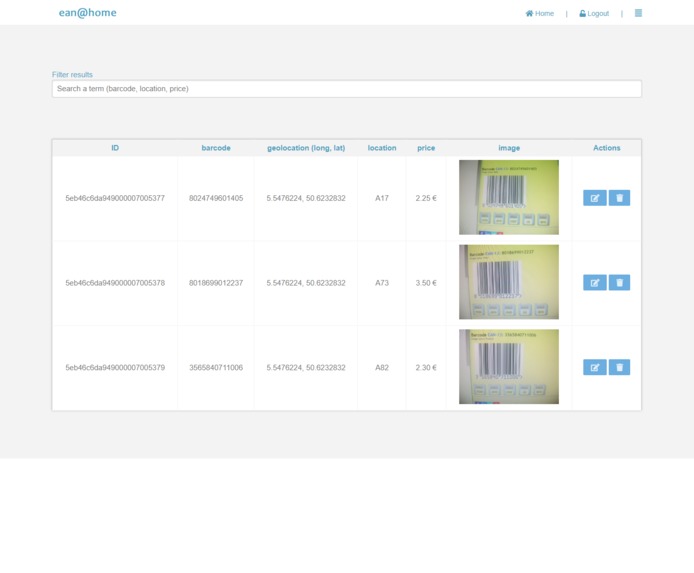Open barcode image for location A73

(x=509, y=282)
